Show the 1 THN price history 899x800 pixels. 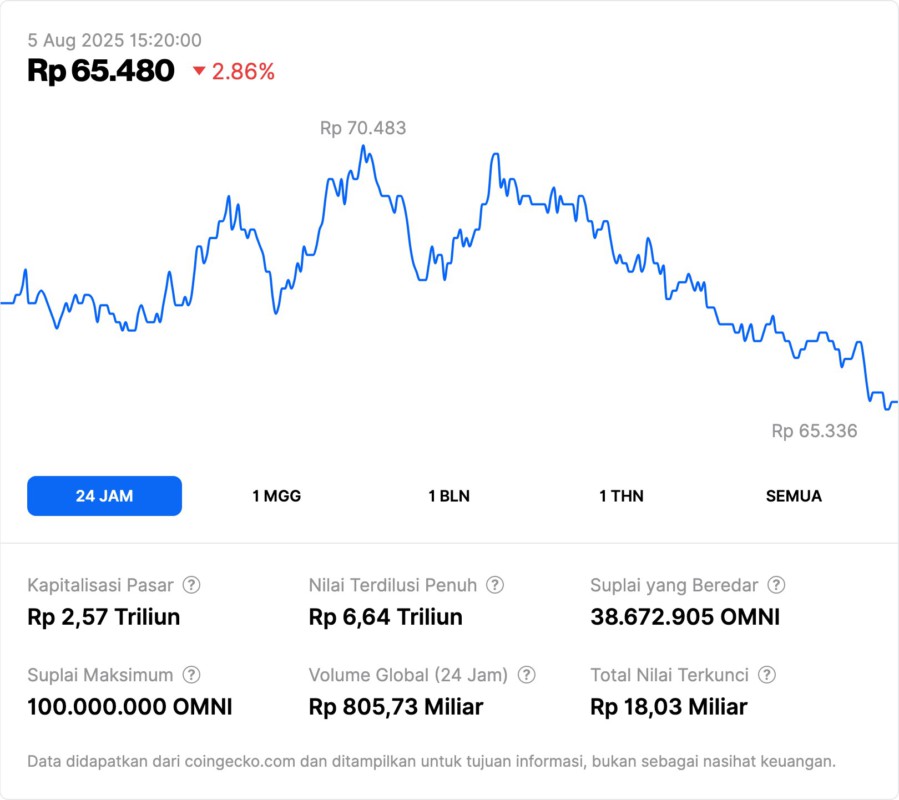[621, 496]
